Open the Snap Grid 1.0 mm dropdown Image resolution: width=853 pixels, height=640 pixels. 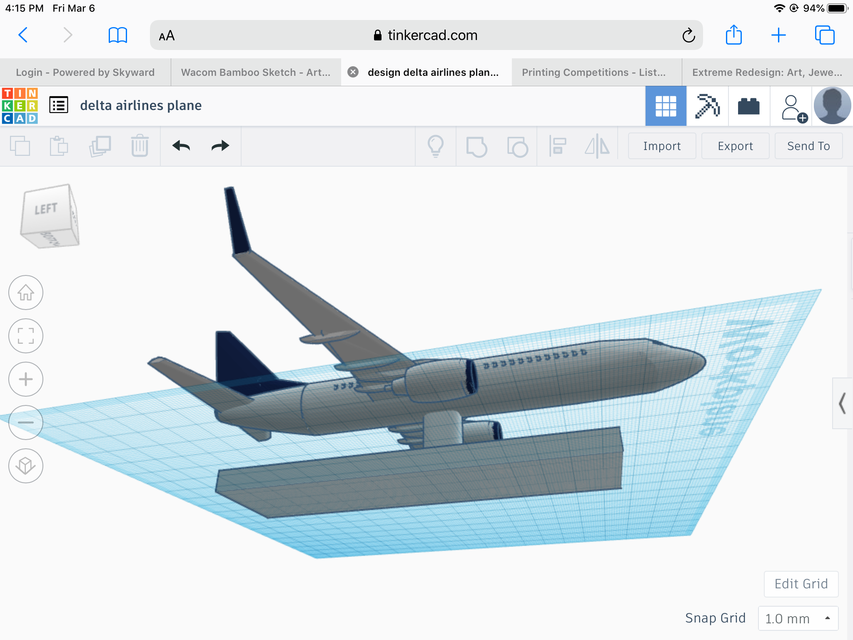(798, 618)
